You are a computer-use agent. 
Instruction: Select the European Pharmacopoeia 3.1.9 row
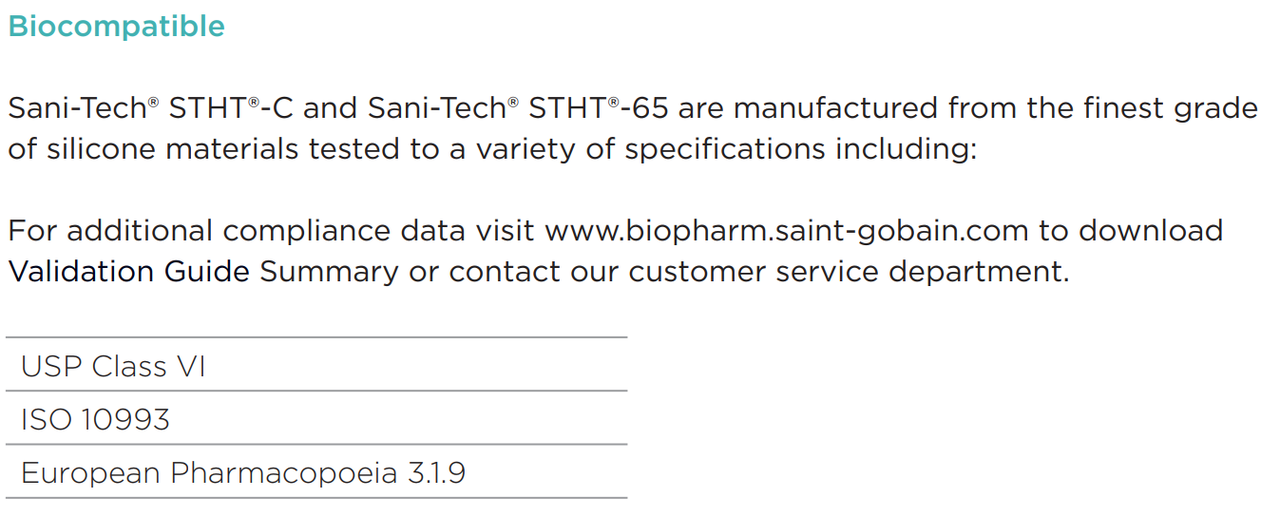pyautogui.click(x=316, y=472)
